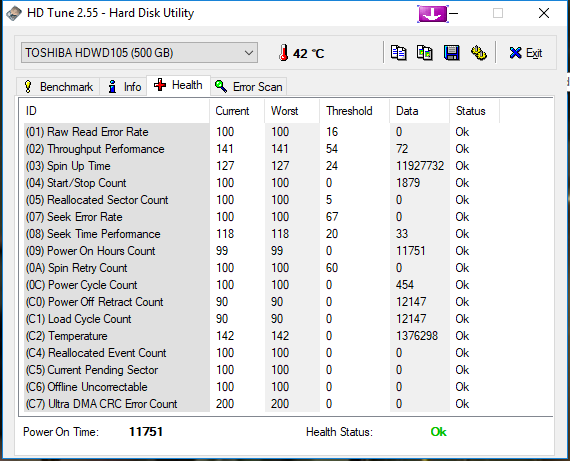570x461 pixels.
Task: Switch to the Error Scan tab
Action: 249,87
